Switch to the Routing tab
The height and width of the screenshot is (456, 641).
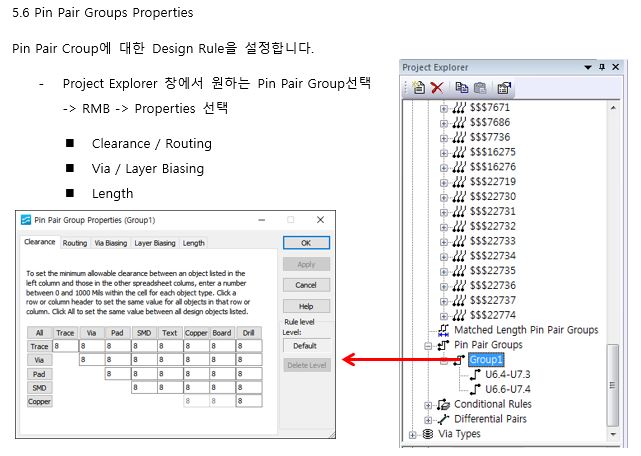[x=75, y=242]
